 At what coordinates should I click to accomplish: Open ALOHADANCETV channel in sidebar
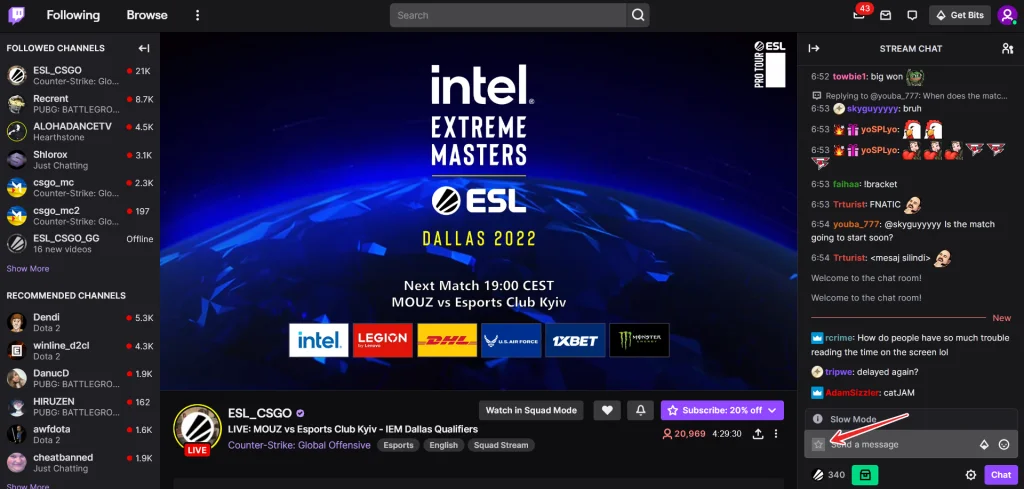pos(80,132)
